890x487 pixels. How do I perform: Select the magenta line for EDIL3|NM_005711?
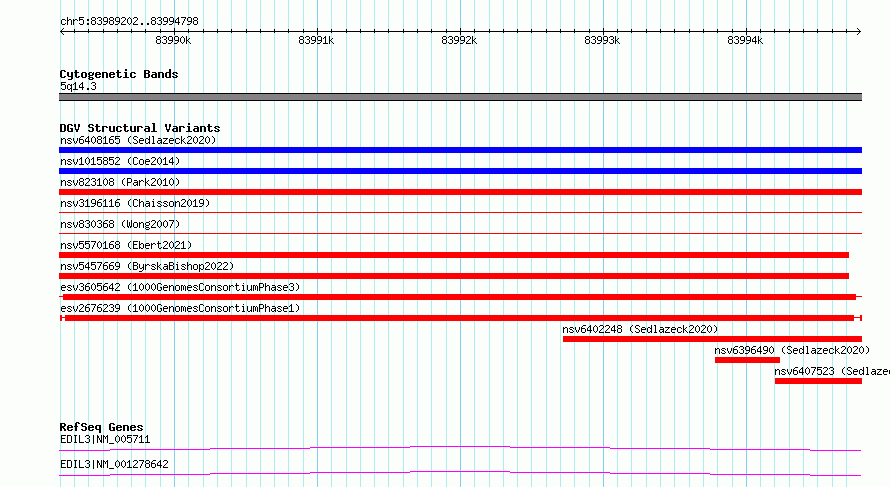point(460,448)
